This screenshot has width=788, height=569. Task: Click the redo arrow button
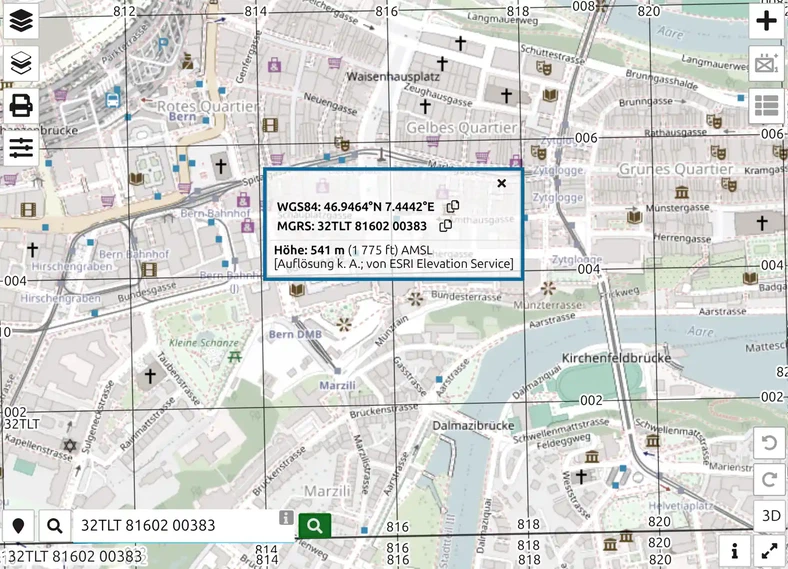click(x=769, y=480)
